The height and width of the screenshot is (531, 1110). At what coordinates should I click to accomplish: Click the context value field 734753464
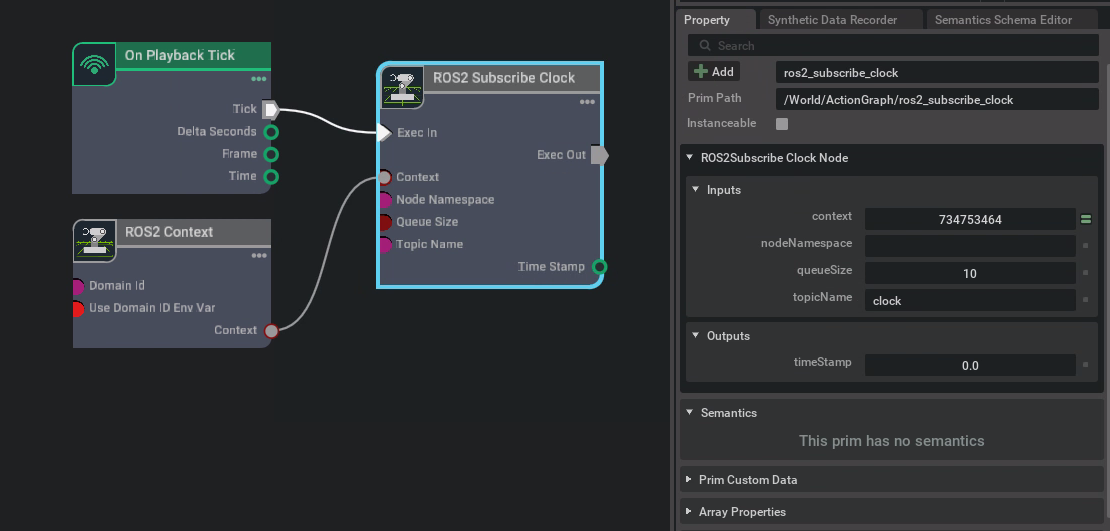pyautogui.click(x=970, y=219)
